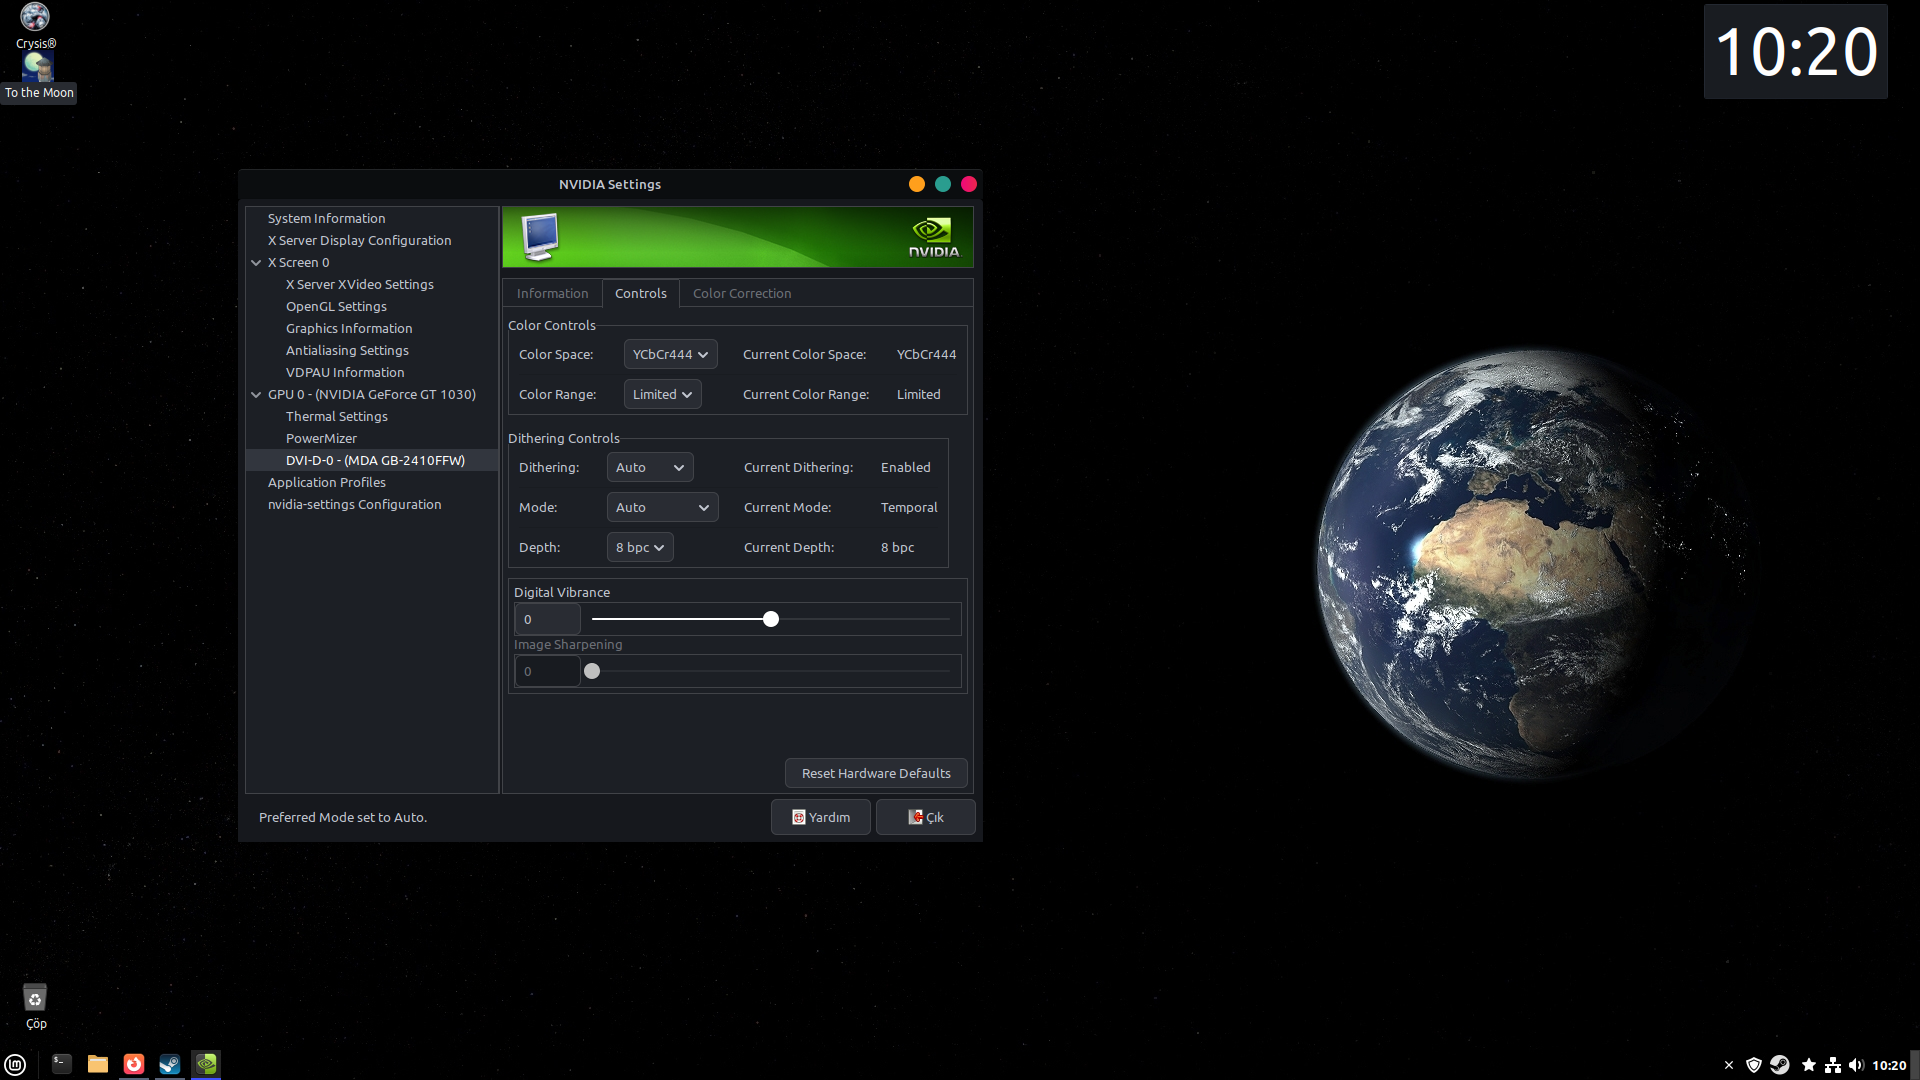Viewport: 1920px width, 1080px height.
Task: Click the NVIDIA Settings taskbar icon
Action: [206, 1064]
